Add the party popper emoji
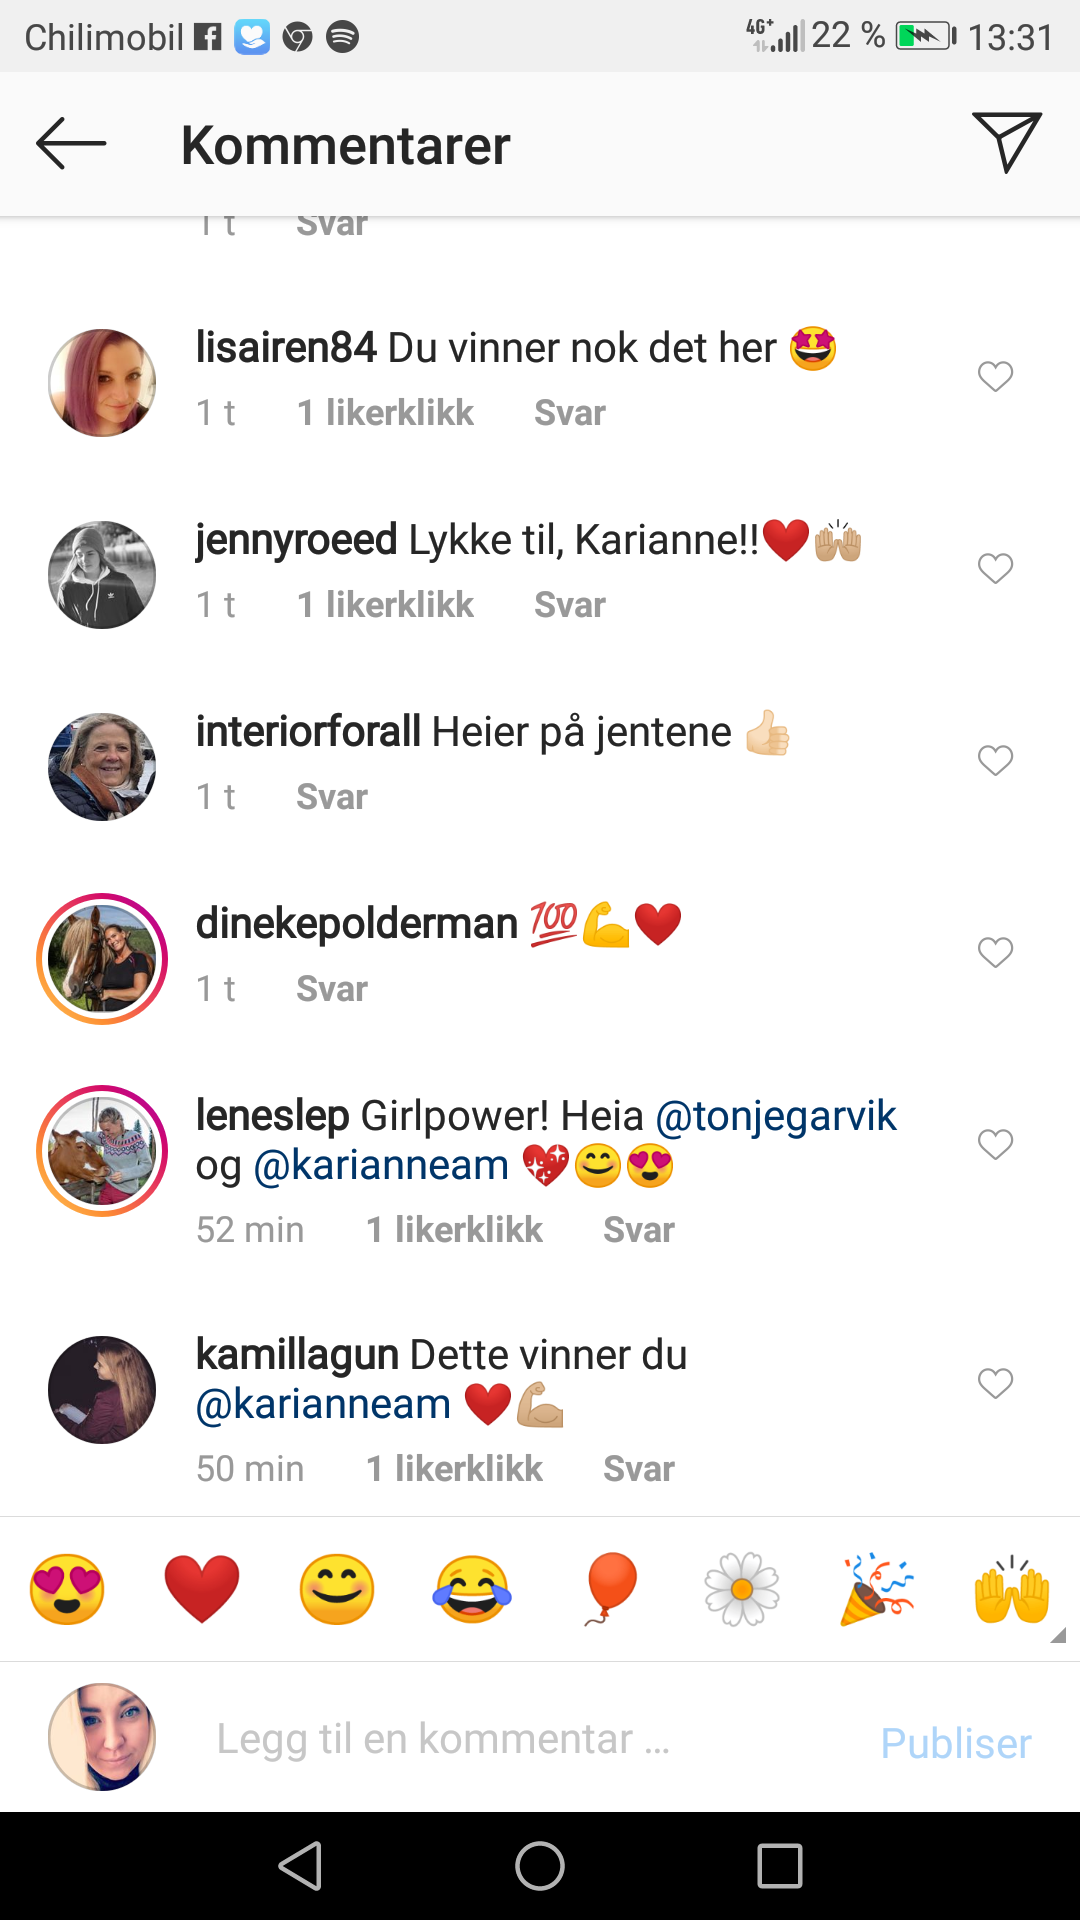 (877, 1589)
